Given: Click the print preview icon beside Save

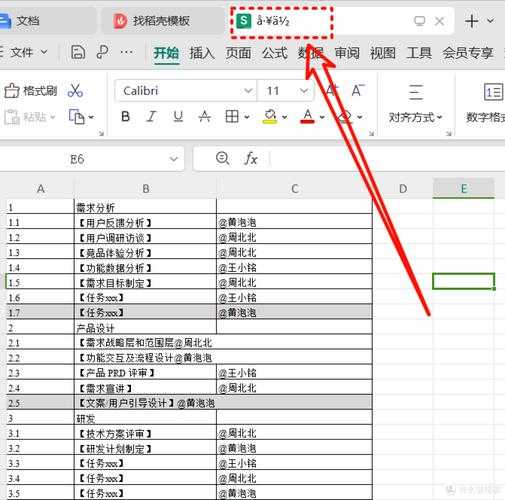Looking at the screenshot, I should point(102,53).
